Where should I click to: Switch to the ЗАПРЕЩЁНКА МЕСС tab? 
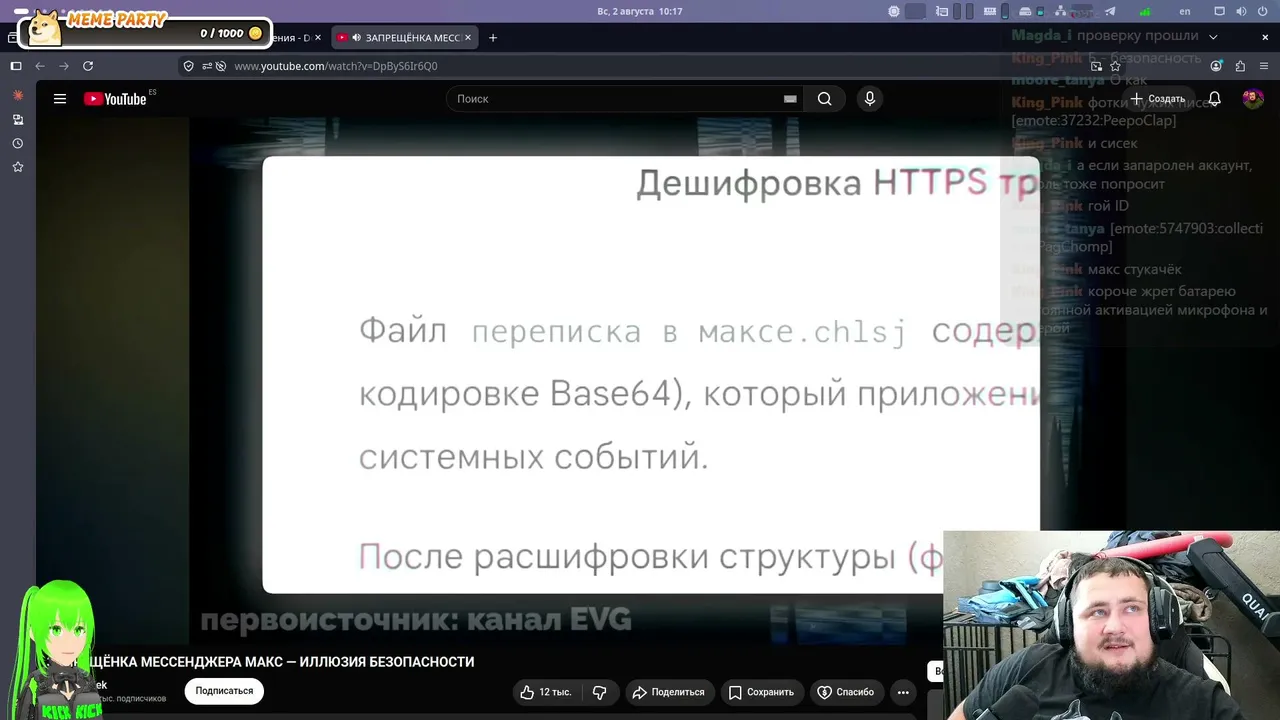pyautogui.click(x=404, y=38)
